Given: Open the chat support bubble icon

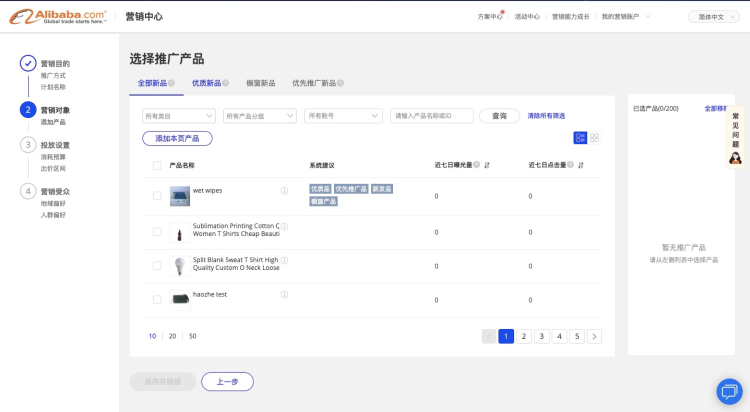Looking at the screenshot, I should 729,391.
